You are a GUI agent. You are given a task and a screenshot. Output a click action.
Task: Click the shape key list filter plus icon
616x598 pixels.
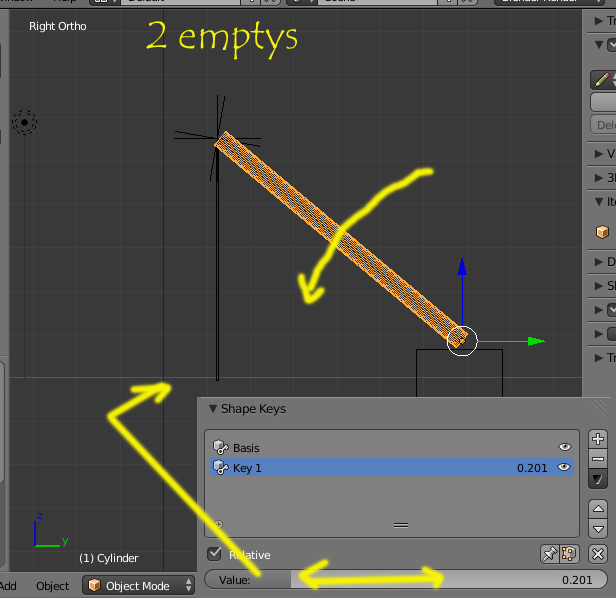tap(219, 524)
